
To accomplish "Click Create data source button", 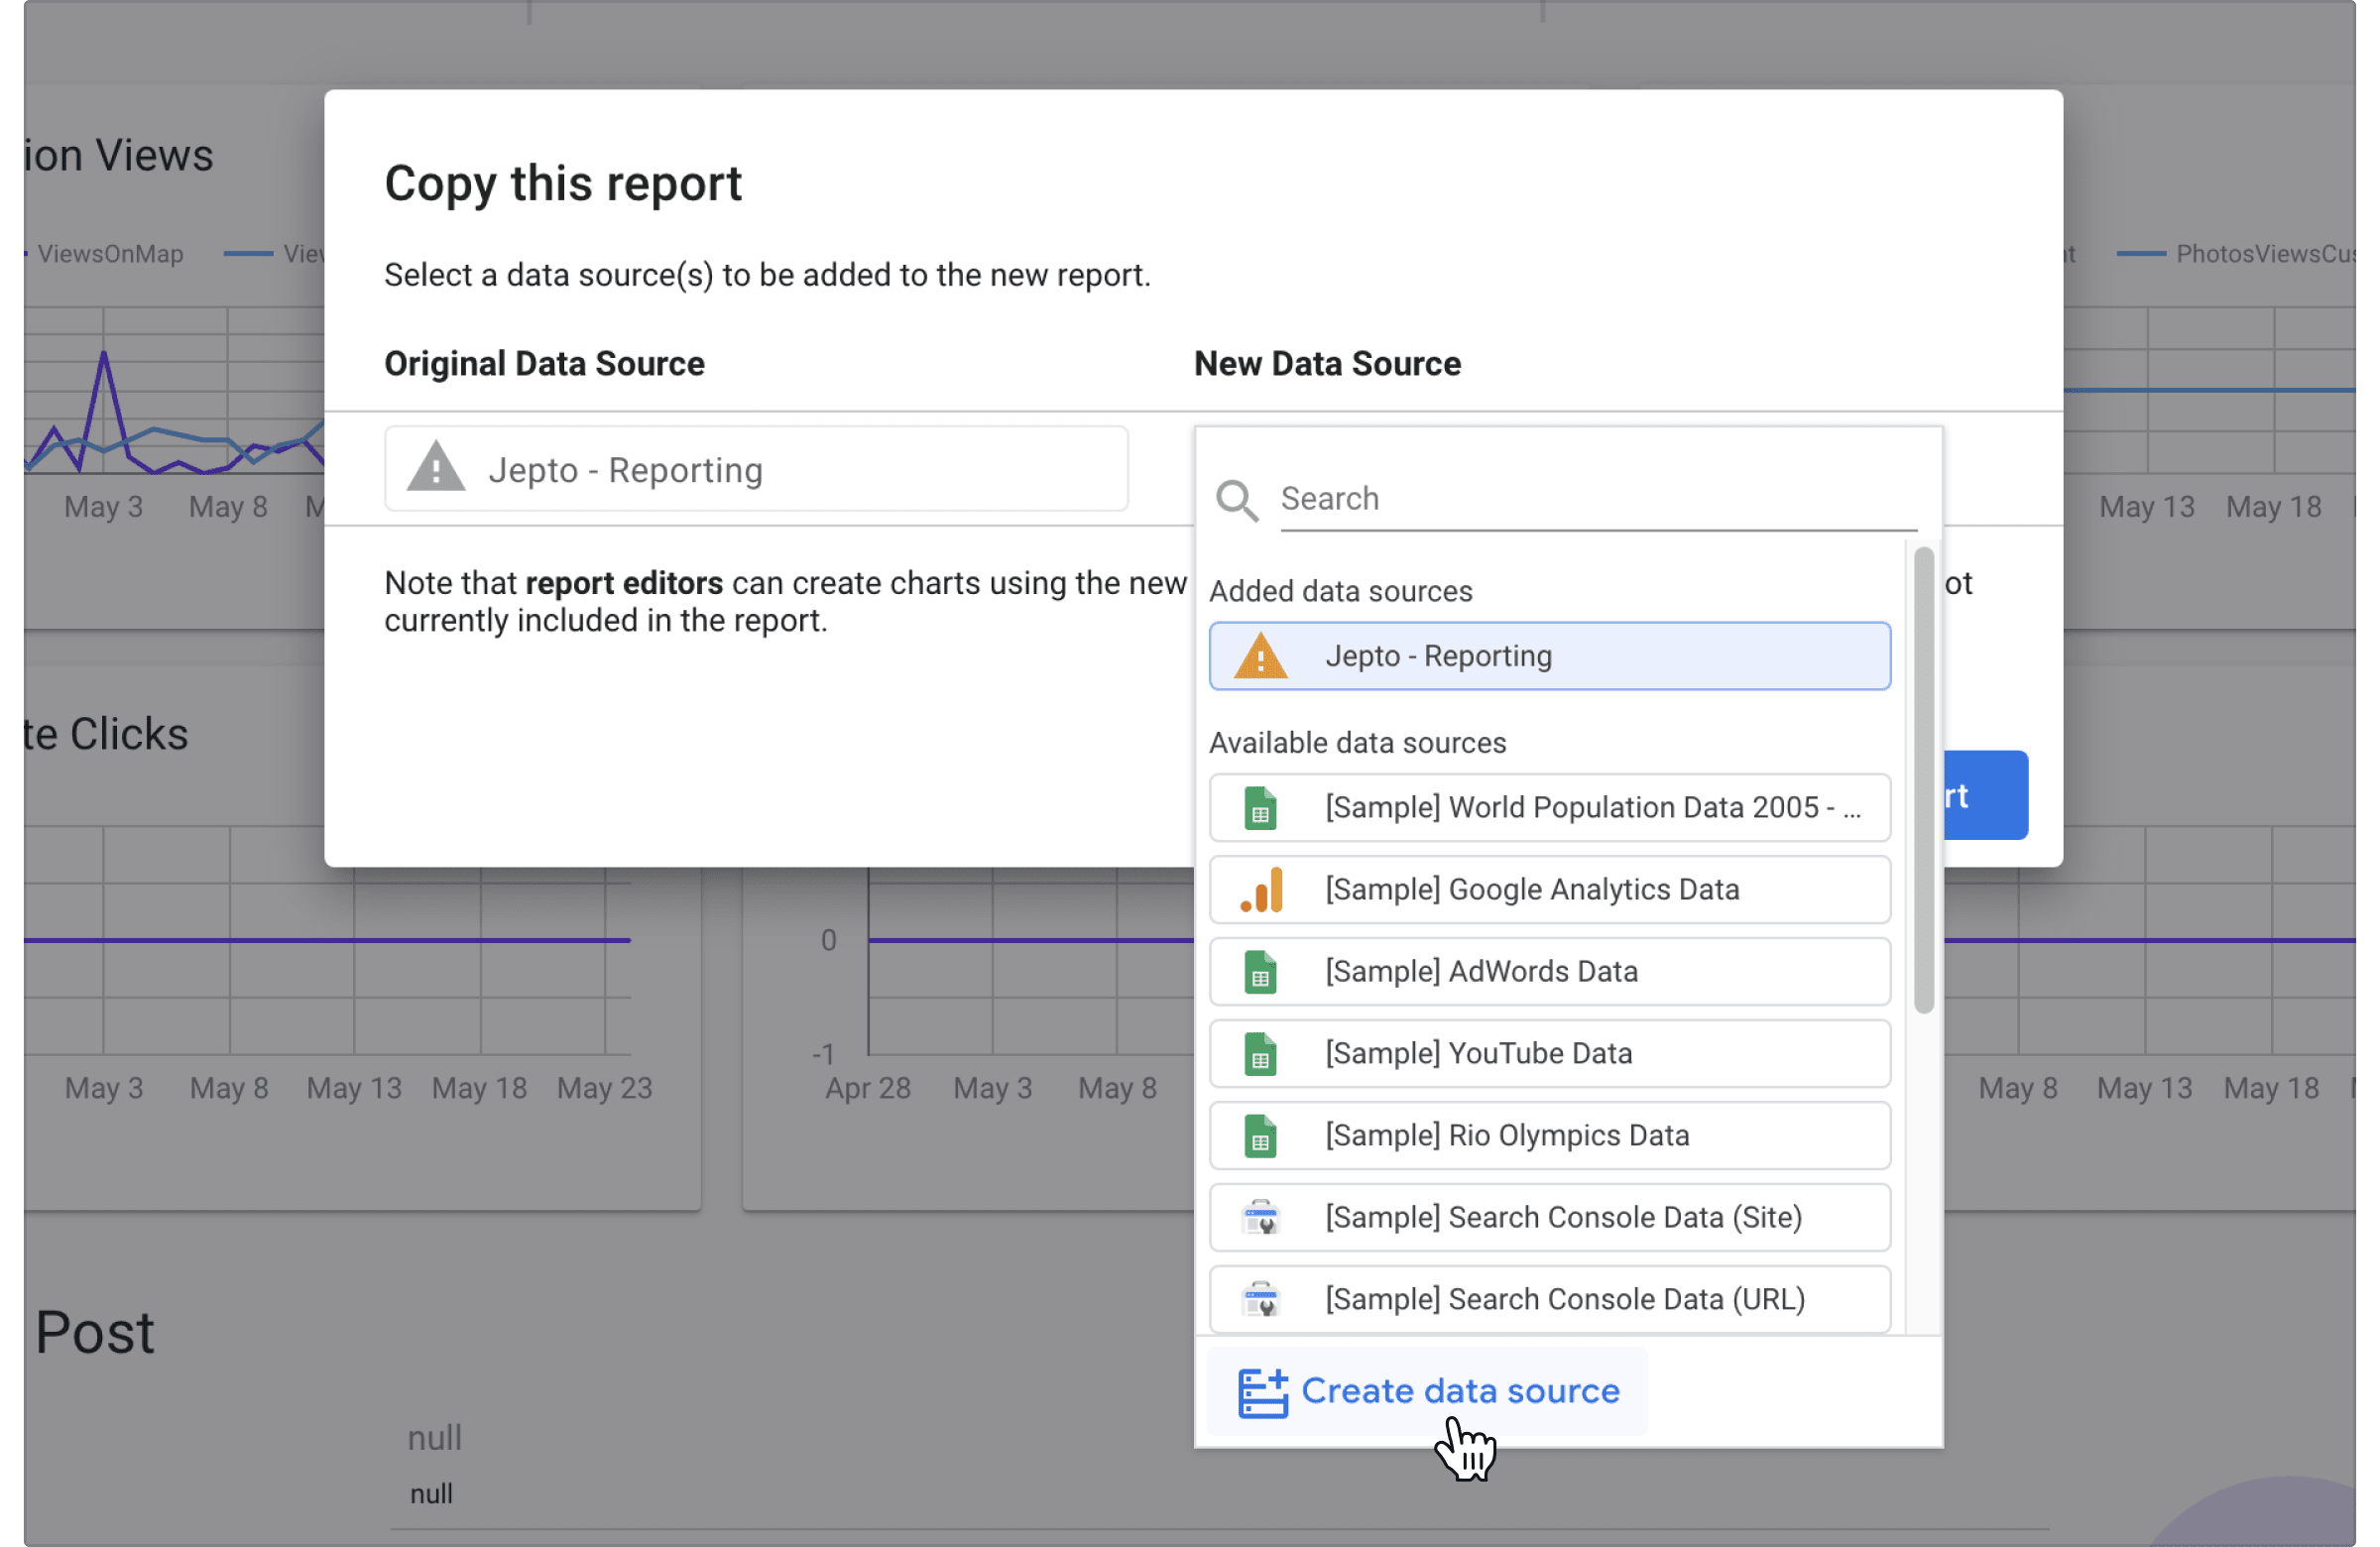I will [1427, 1391].
